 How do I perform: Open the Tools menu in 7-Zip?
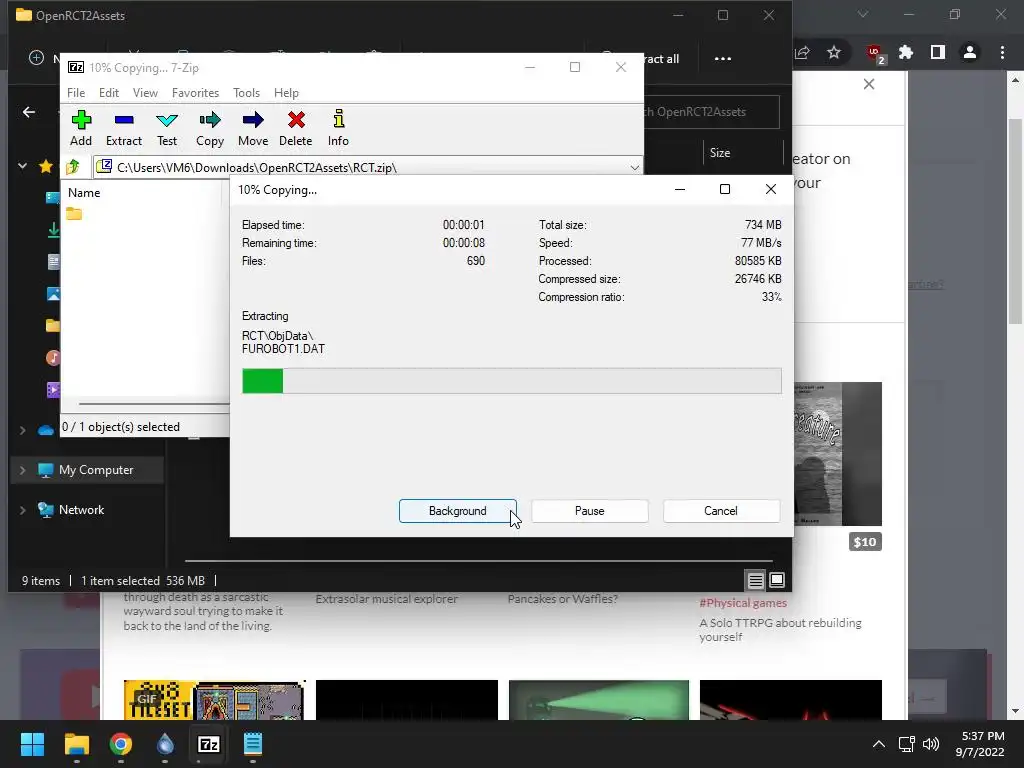(246, 93)
